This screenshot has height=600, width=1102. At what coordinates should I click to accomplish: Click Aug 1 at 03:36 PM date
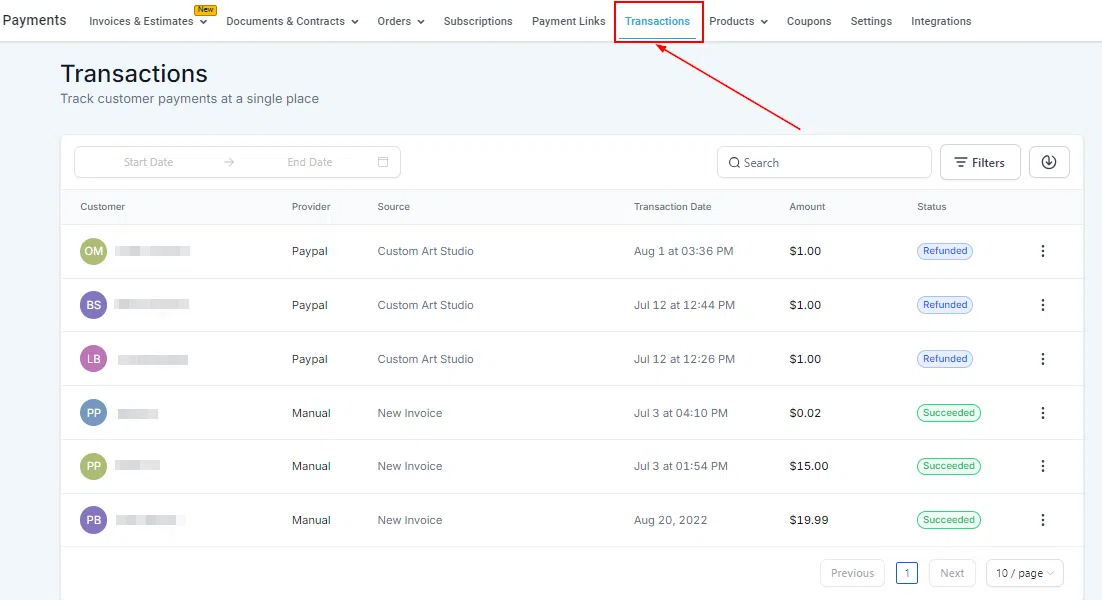683,251
